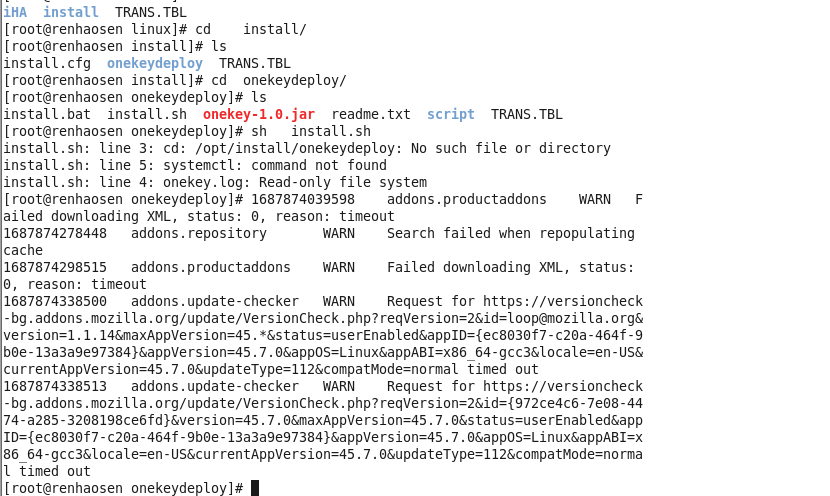Click the timestamp 1687874338513
This screenshot has height=496, width=830.
(x=55, y=386)
